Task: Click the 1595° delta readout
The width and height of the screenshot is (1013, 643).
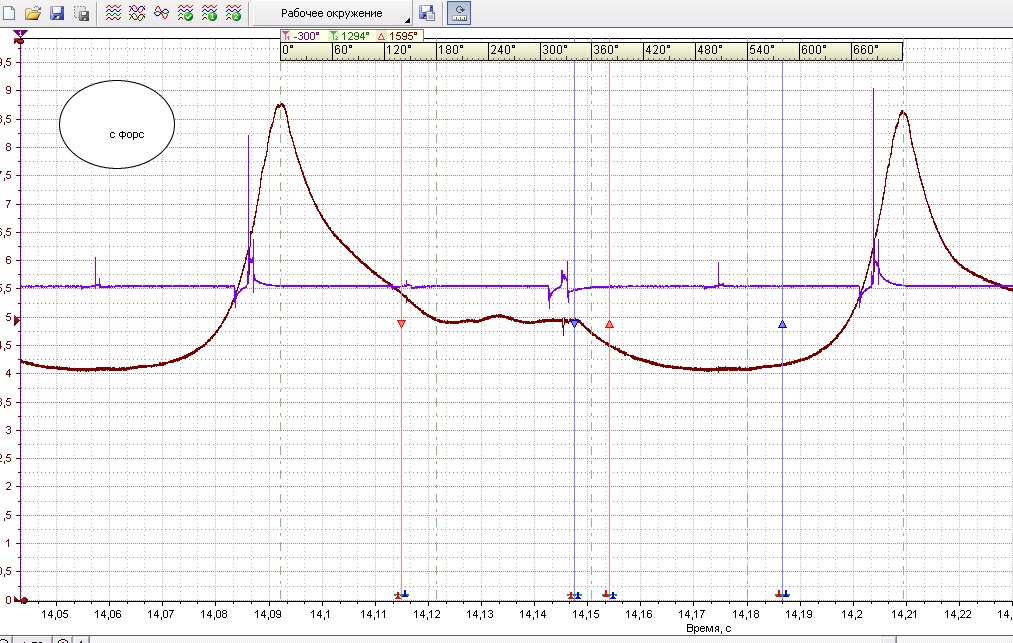Action: click(x=398, y=36)
